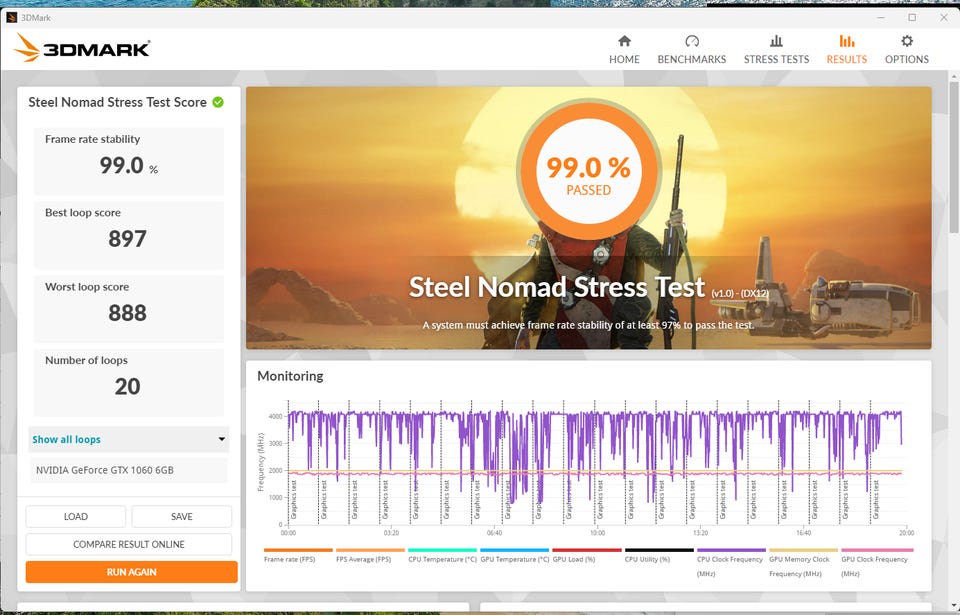Screen dimensions: 960x615
Task: Click the Best loop score value 897
Action: pos(127,239)
